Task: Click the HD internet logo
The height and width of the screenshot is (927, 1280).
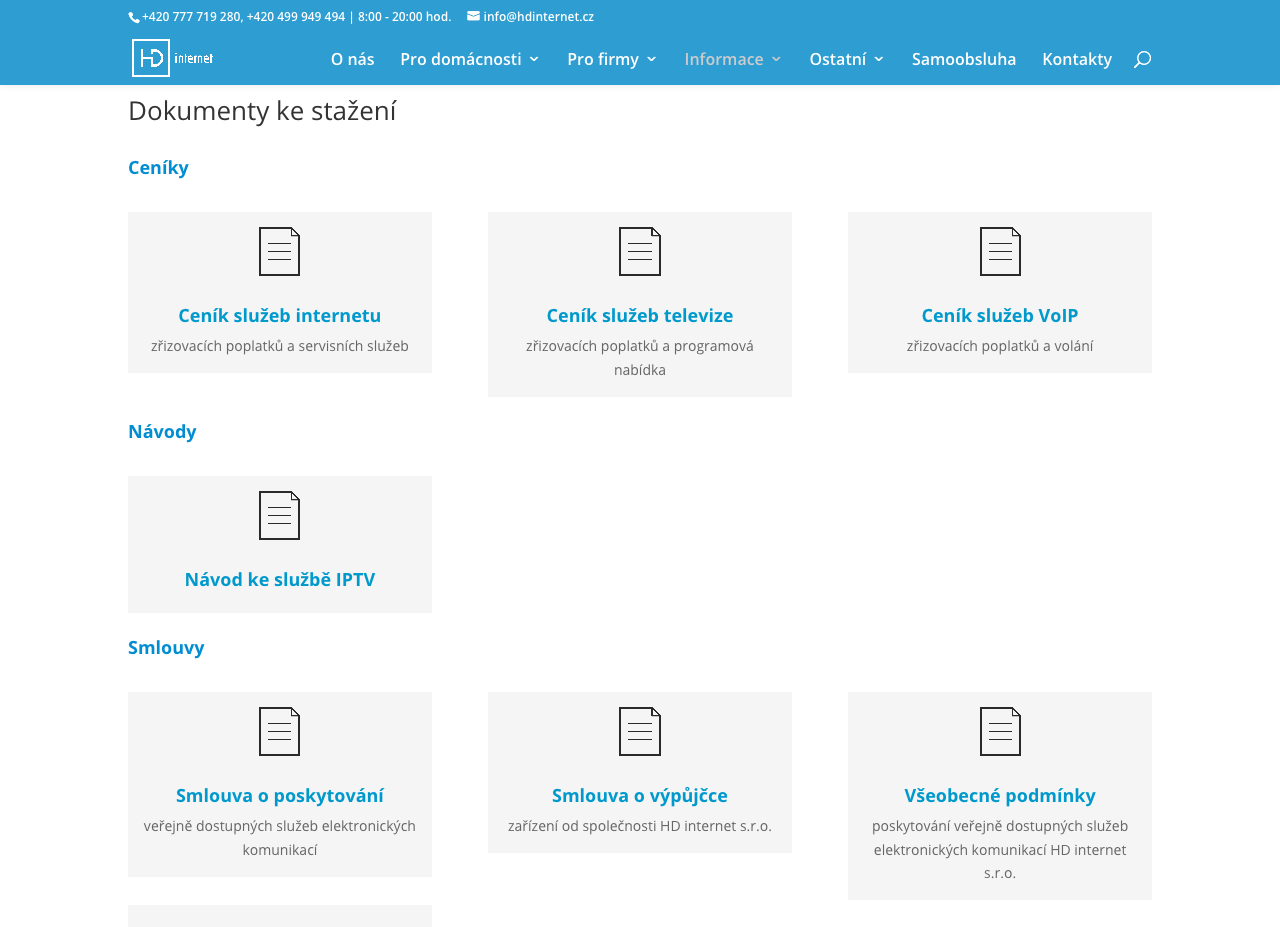Action: 173,58
